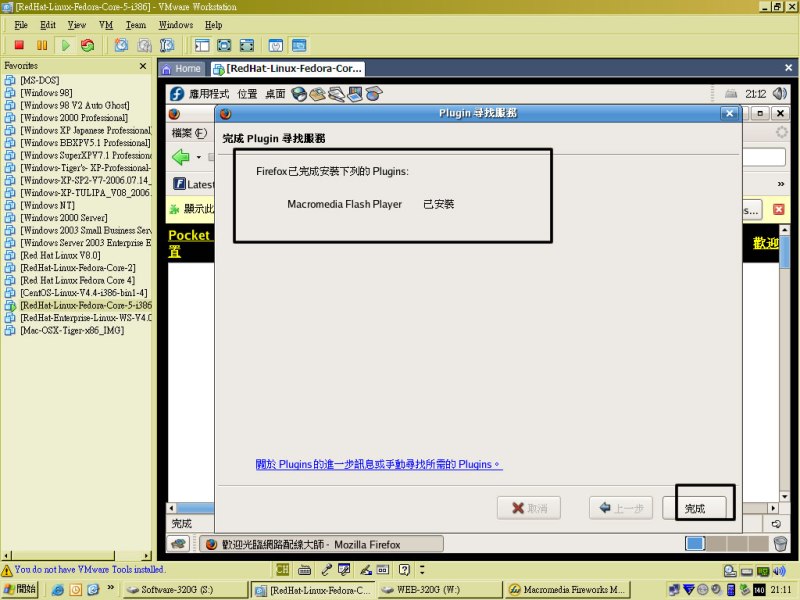Image resolution: width=800 pixels, height=600 pixels.
Task: Click the volume speaker icon in the Fedora panel
Action: coord(780,93)
